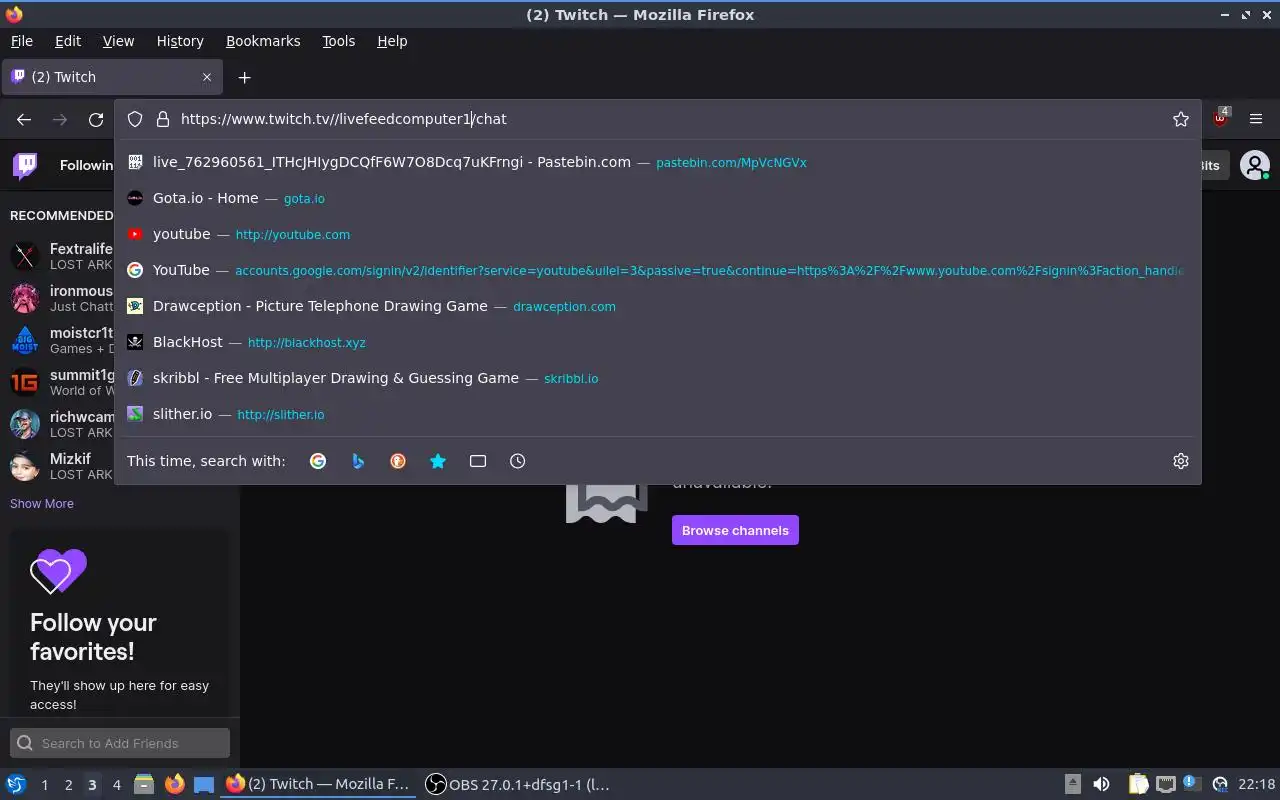Click the Browse channels button
The width and height of the screenshot is (1280, 800).
[x=735, y=530]
